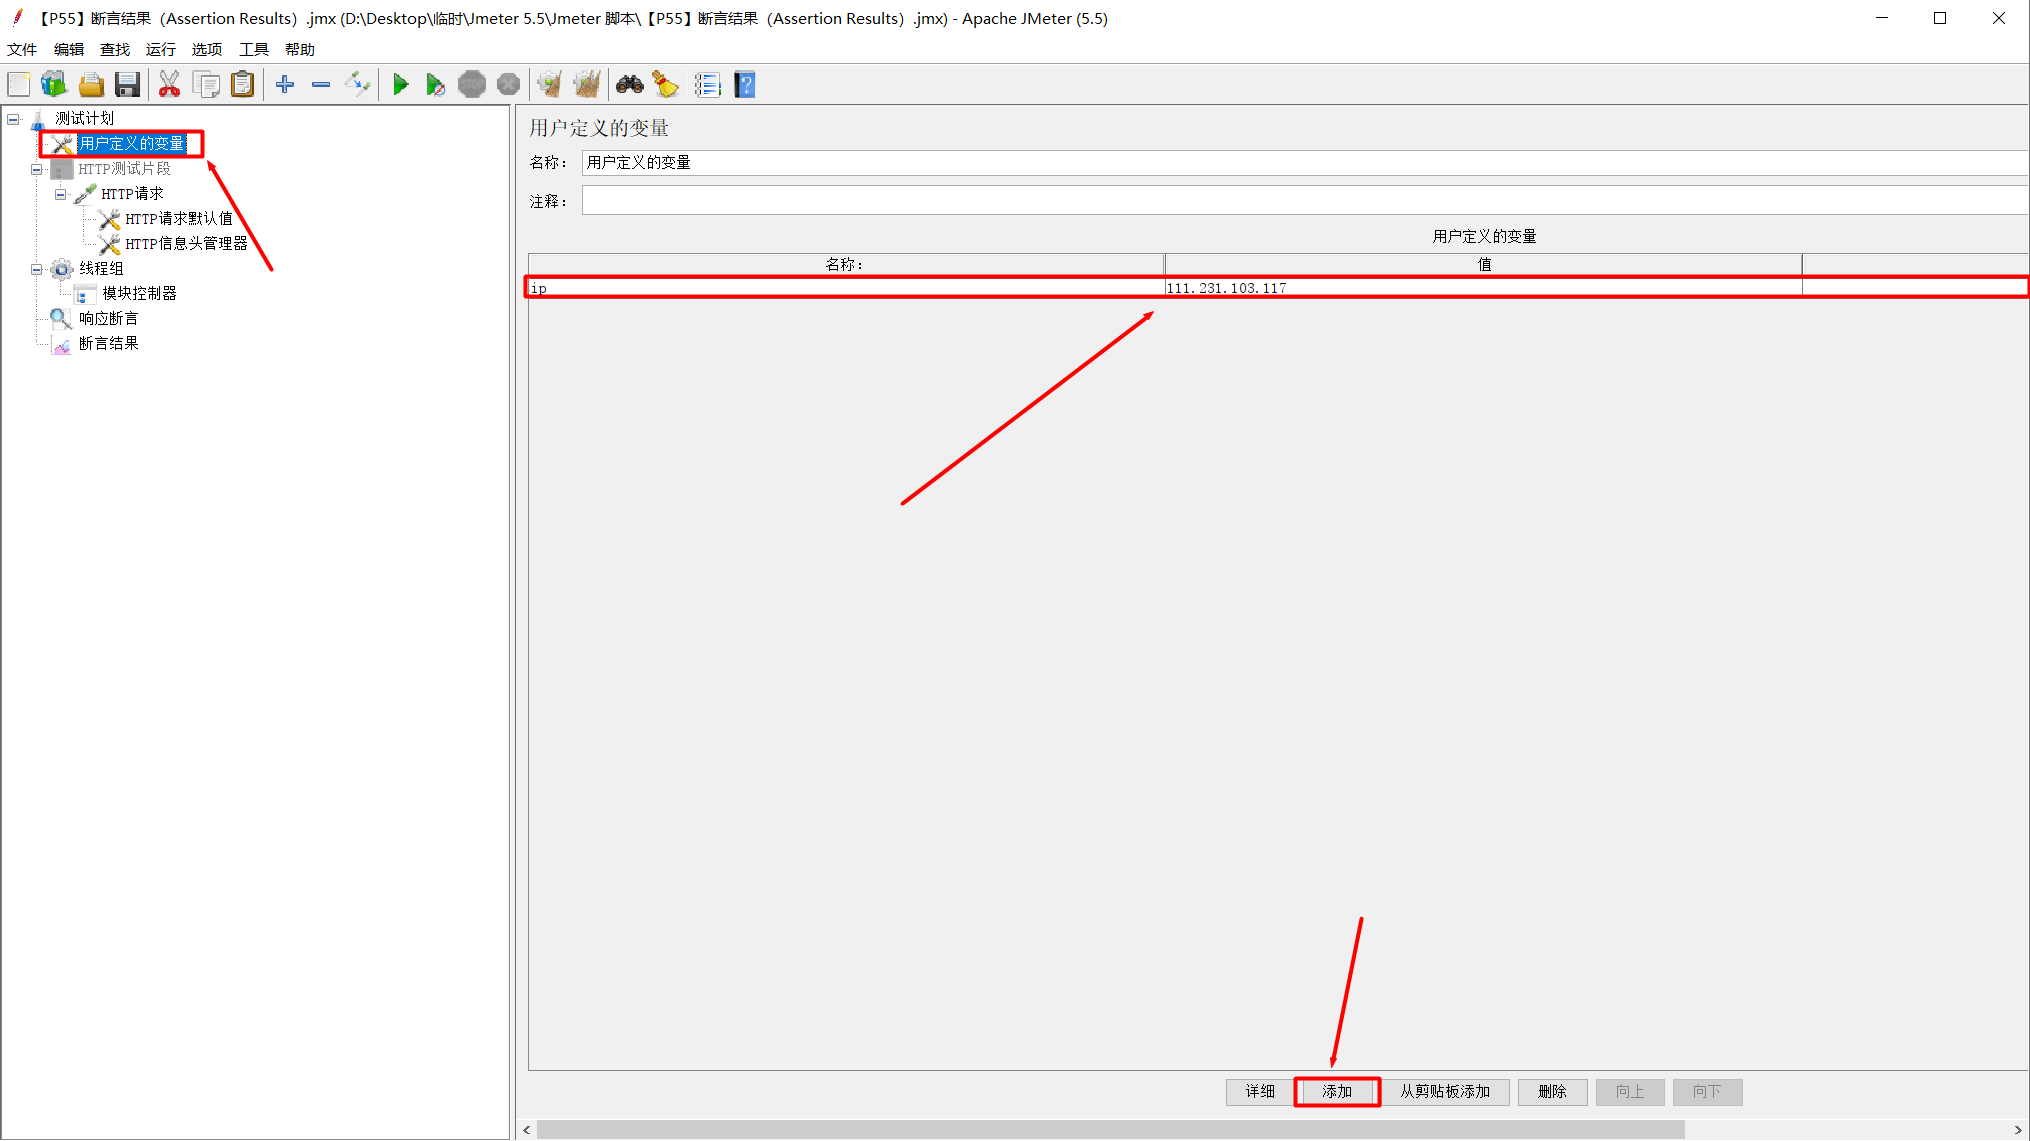Screen dimensions: 2030x1141
Task: Open the 查找 menu
Action: click(x=115, y=49)
